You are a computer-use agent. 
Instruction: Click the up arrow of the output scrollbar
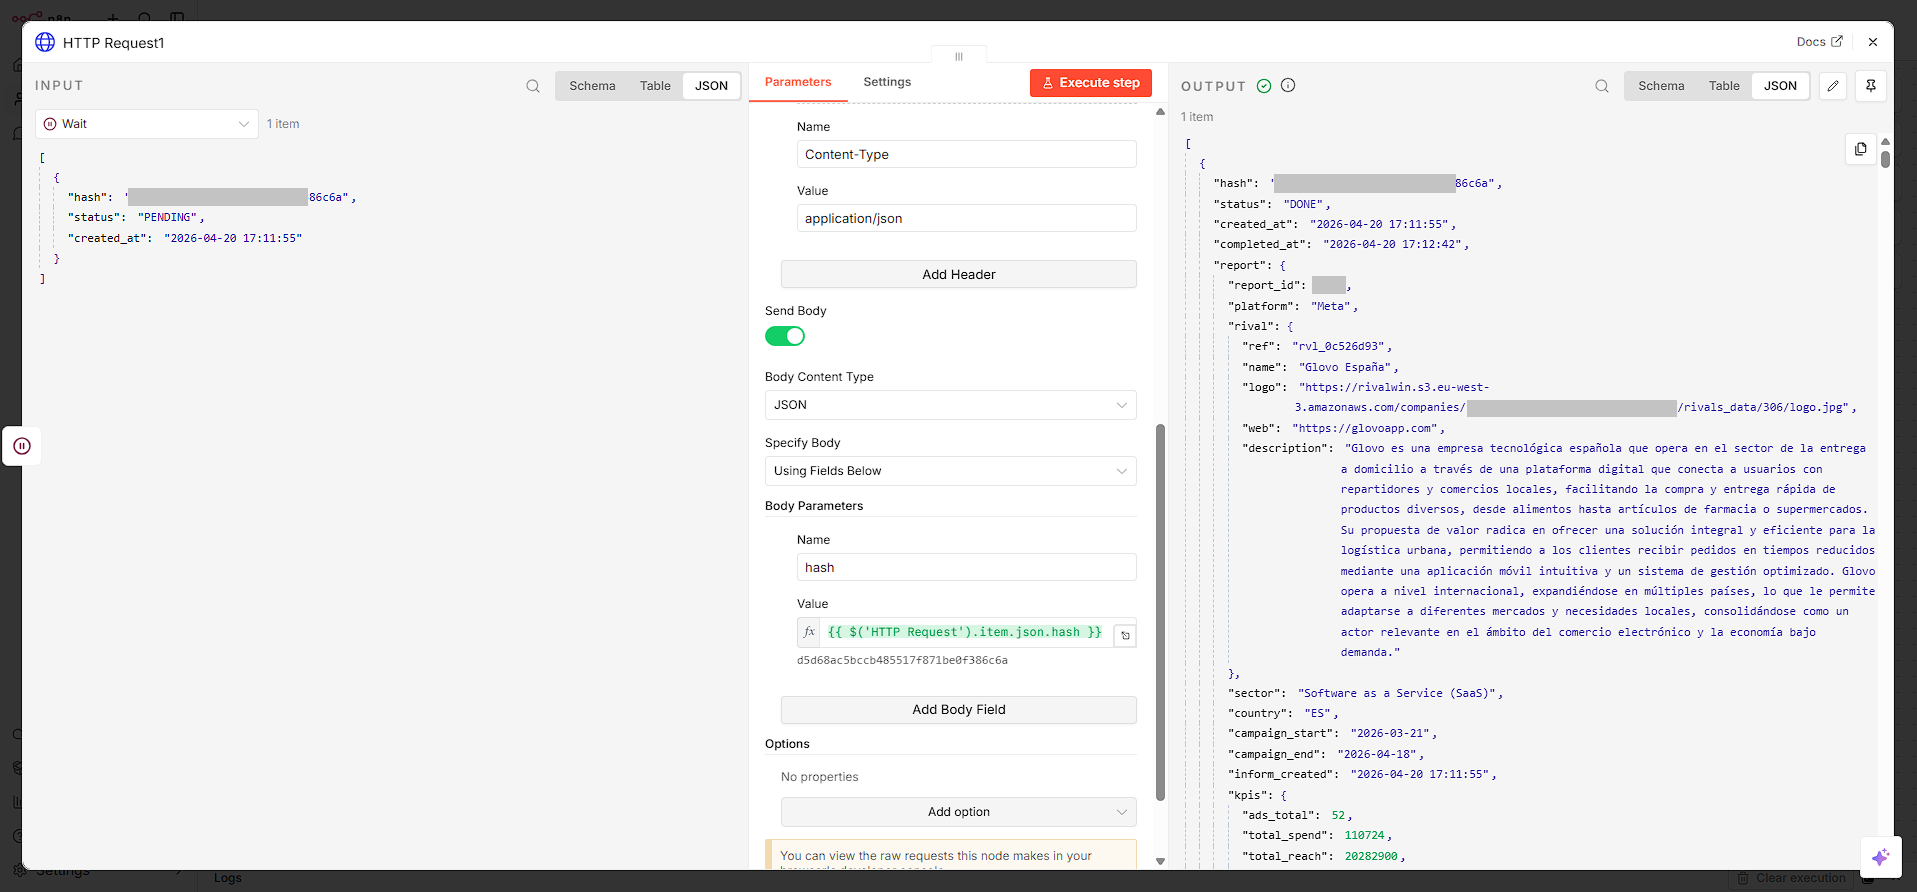(1885, 142)
